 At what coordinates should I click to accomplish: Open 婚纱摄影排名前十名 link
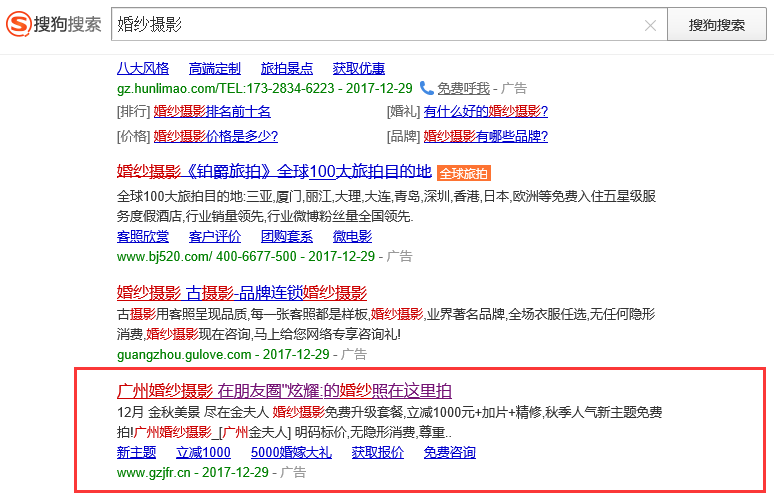(211, 111)
